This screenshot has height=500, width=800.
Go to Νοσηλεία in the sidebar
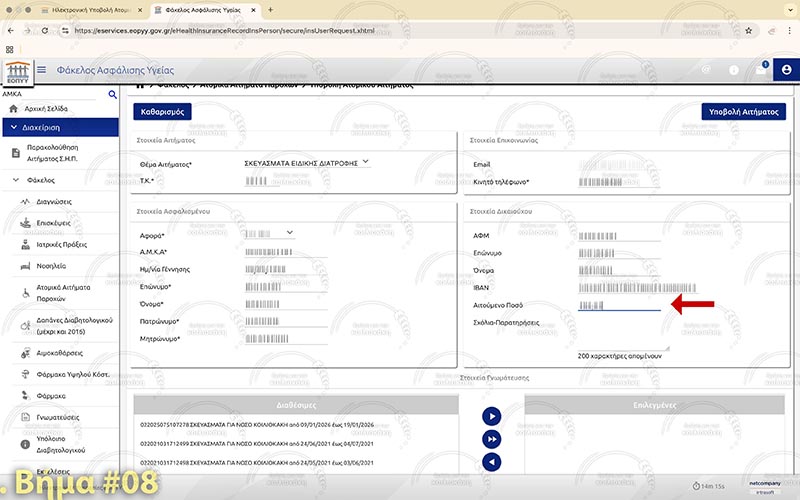tap(52, 266)
